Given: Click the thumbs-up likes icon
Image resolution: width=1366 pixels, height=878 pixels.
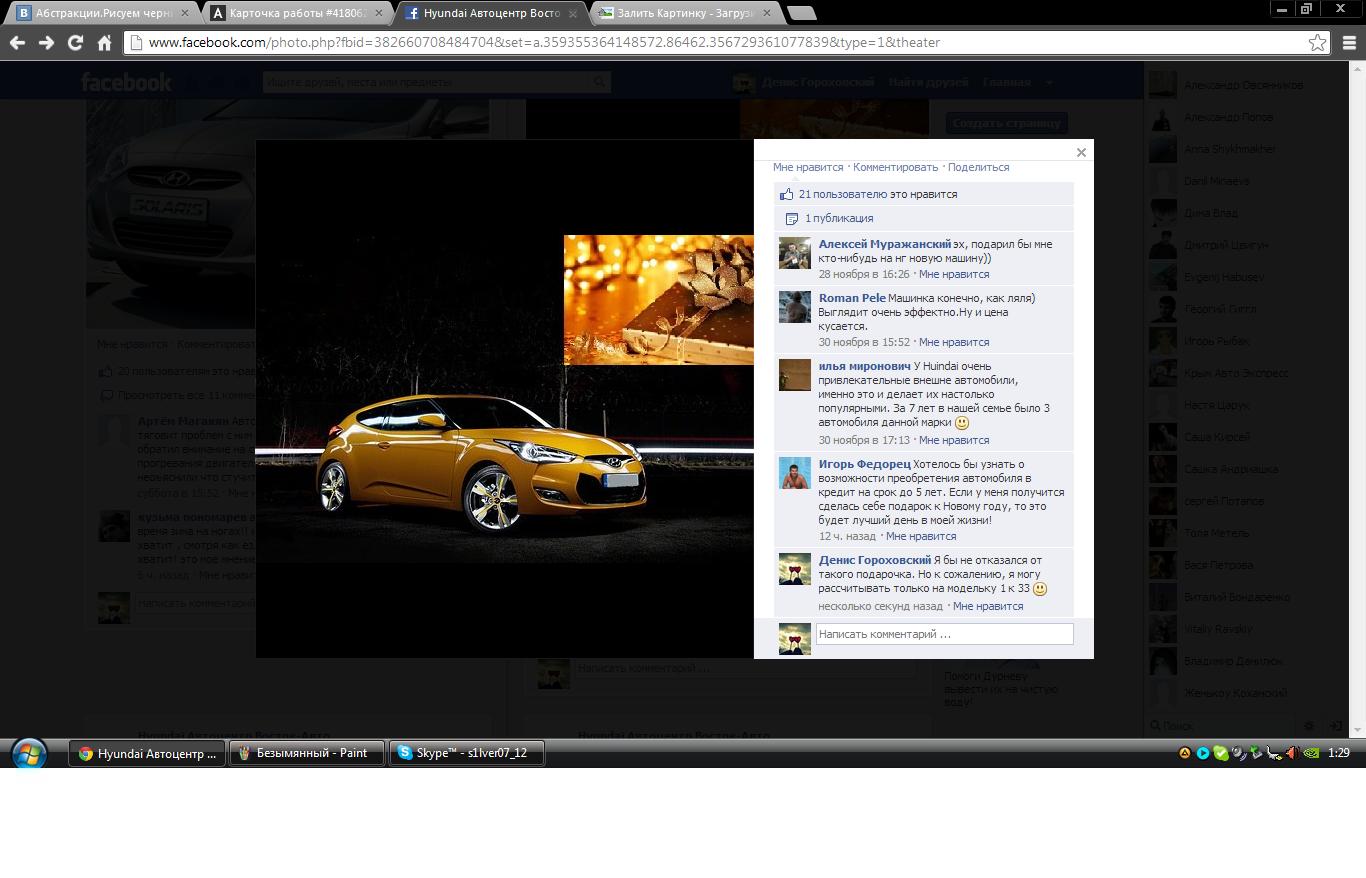Looking at the screenshot, I should click(x=787, y=194).
